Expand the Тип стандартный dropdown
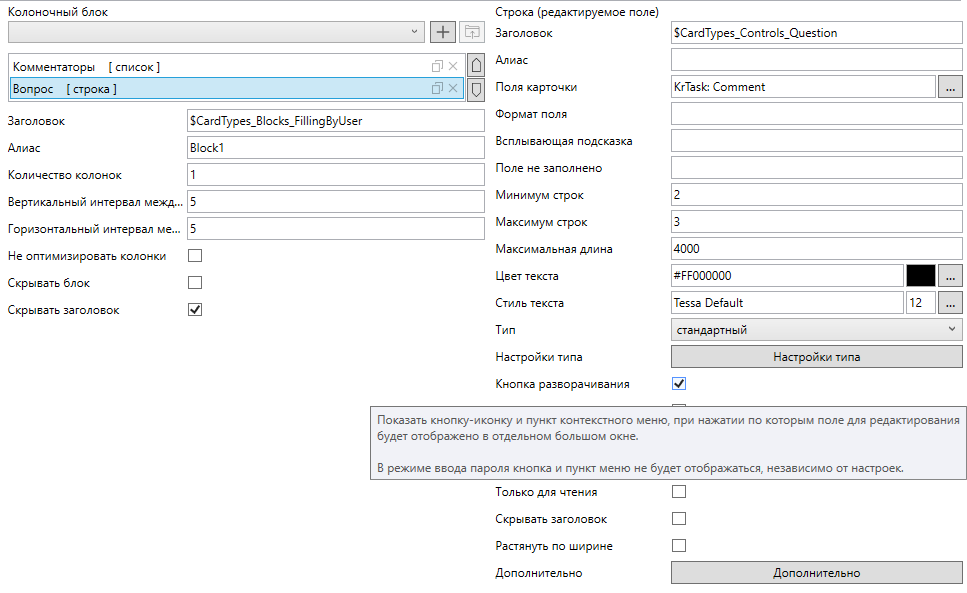Screen dimensions: 967x593 [x=817, y=330]
